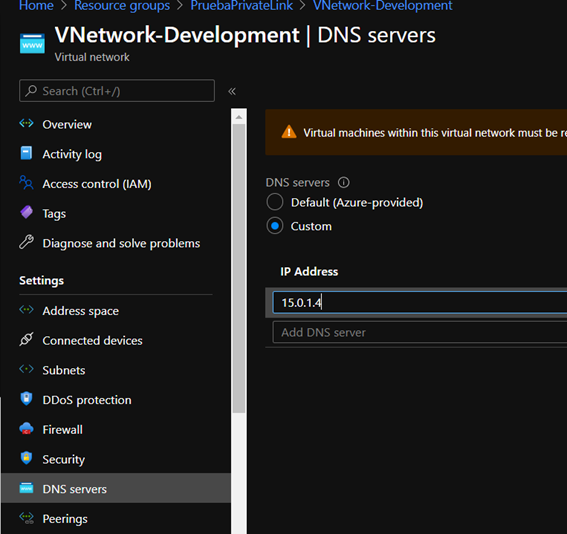Click the DDoS protection shield icon
This screenshot has height=534, width=567.
tap(26, 399)
